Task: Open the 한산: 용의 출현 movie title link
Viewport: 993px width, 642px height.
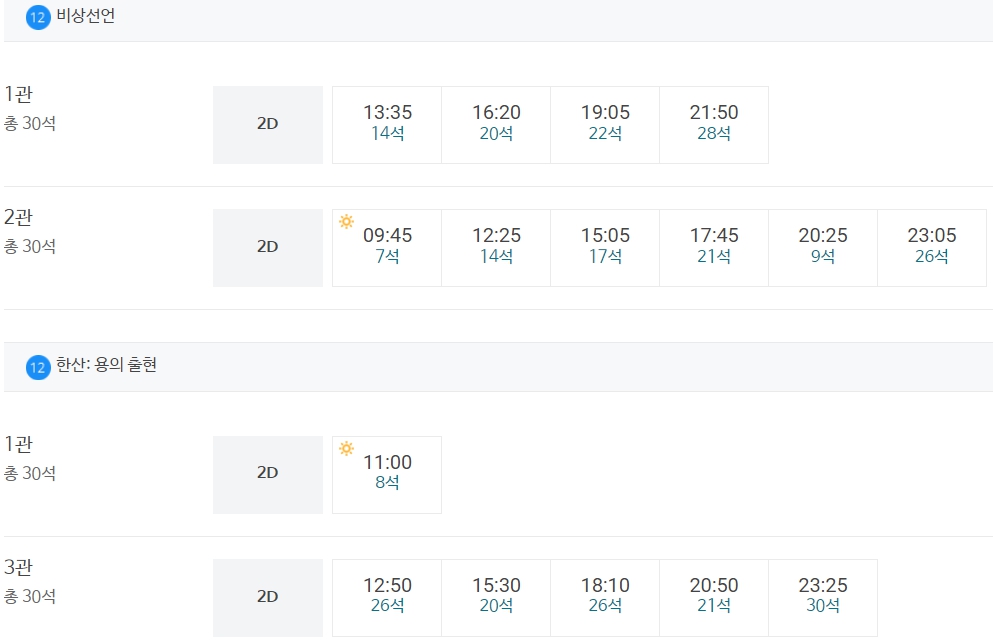Action: (106, 365)
